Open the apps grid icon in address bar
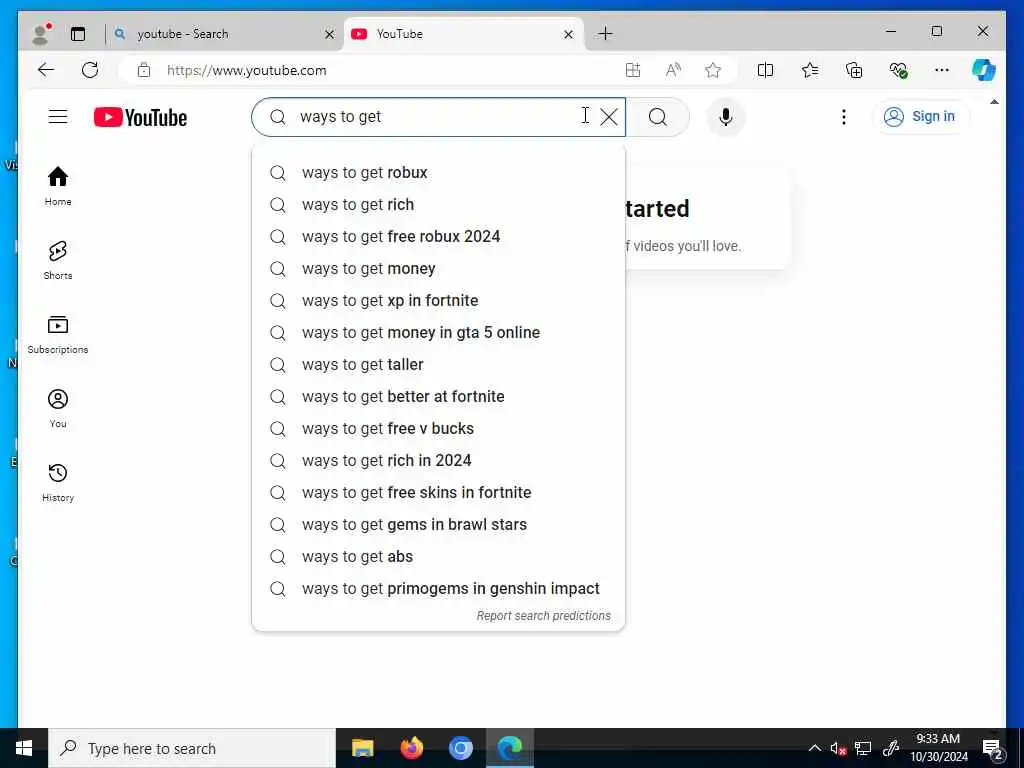 633,70
